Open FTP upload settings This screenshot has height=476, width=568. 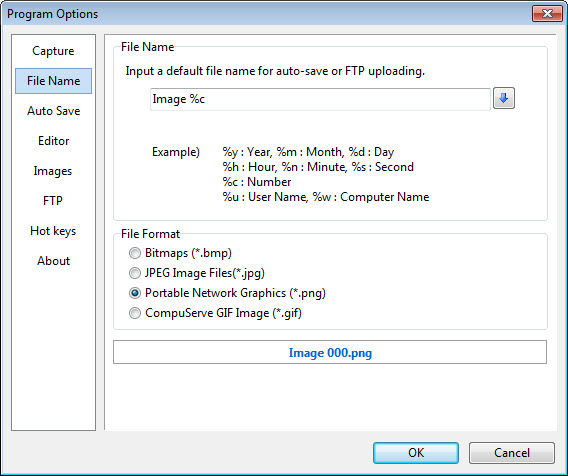(x=53, y=200)
